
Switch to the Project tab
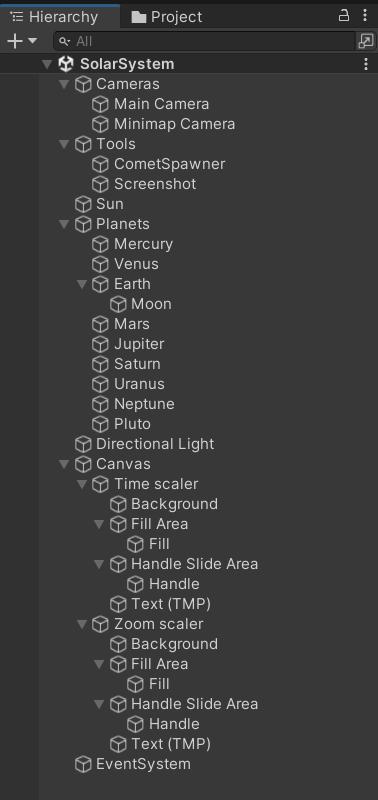pos(167,17)
